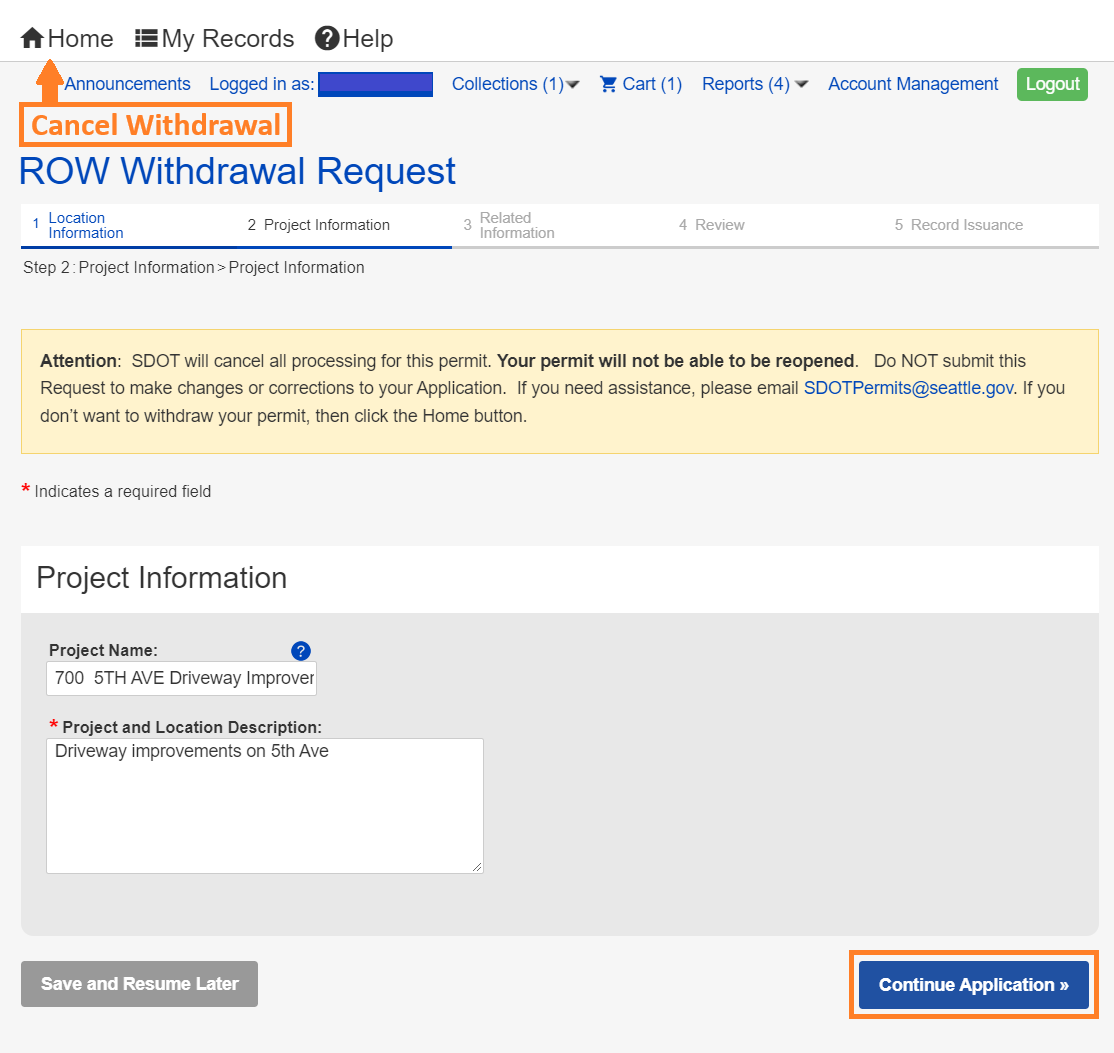1114x1053 pixels.
Task: Click the SDOTPermits@seattle.gov email link
Action: pos(908,388)
